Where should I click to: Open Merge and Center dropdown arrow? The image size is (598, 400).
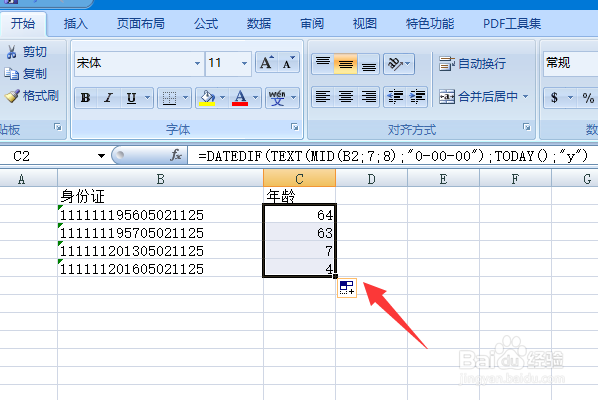click(x=526, y=97)
